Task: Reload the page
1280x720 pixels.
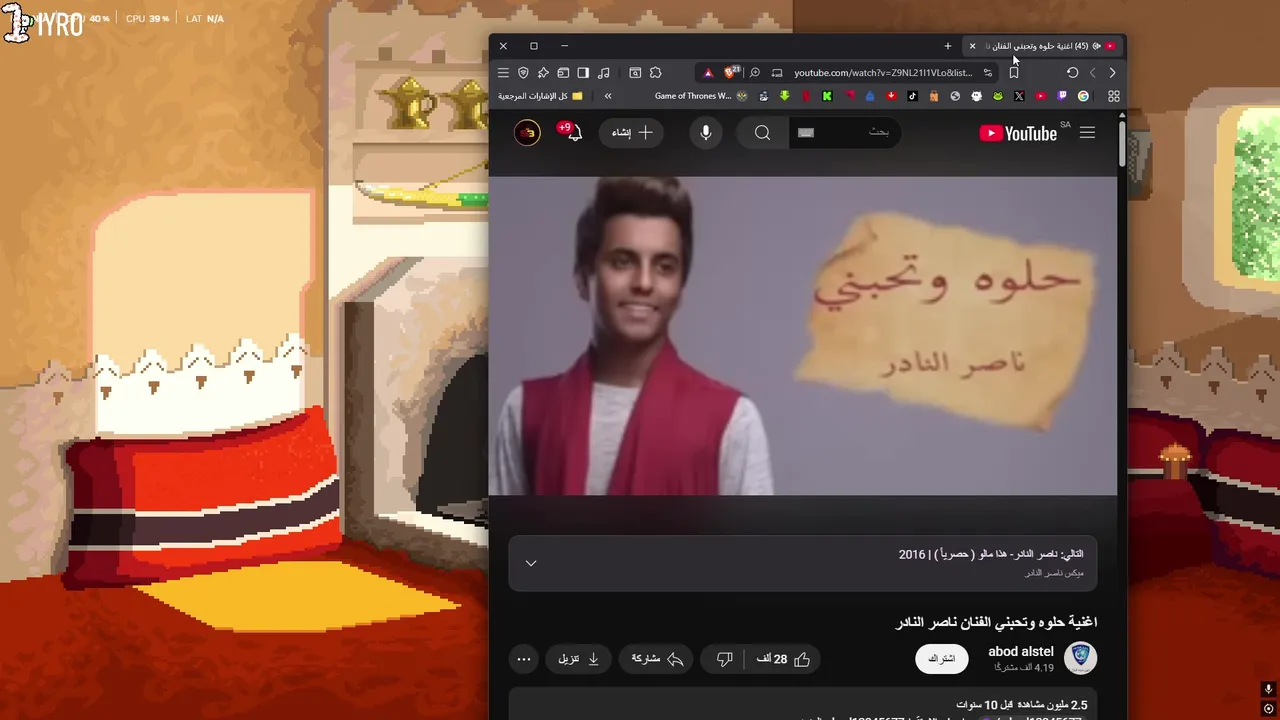Action: point(1072,73)
